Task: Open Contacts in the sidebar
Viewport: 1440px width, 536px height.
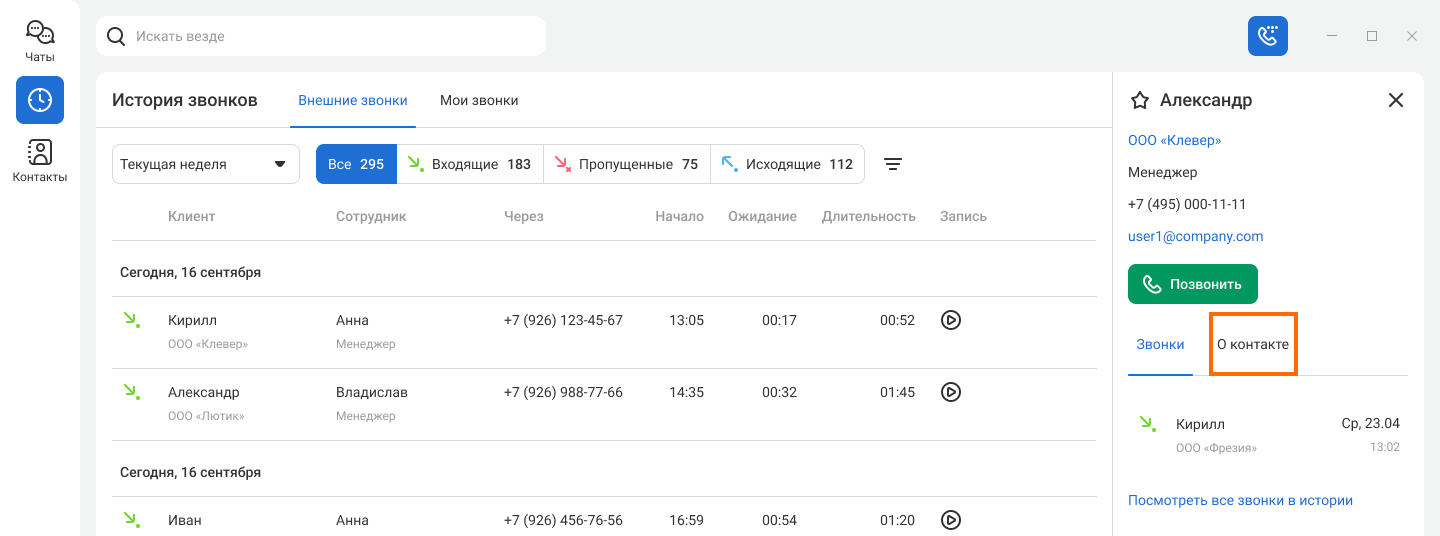Action: pos(40,161)
